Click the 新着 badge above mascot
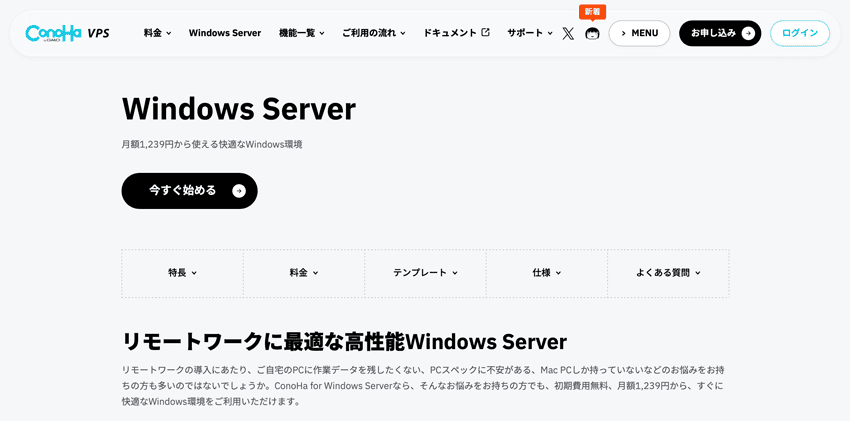850x421 pixels. [592, 11]
